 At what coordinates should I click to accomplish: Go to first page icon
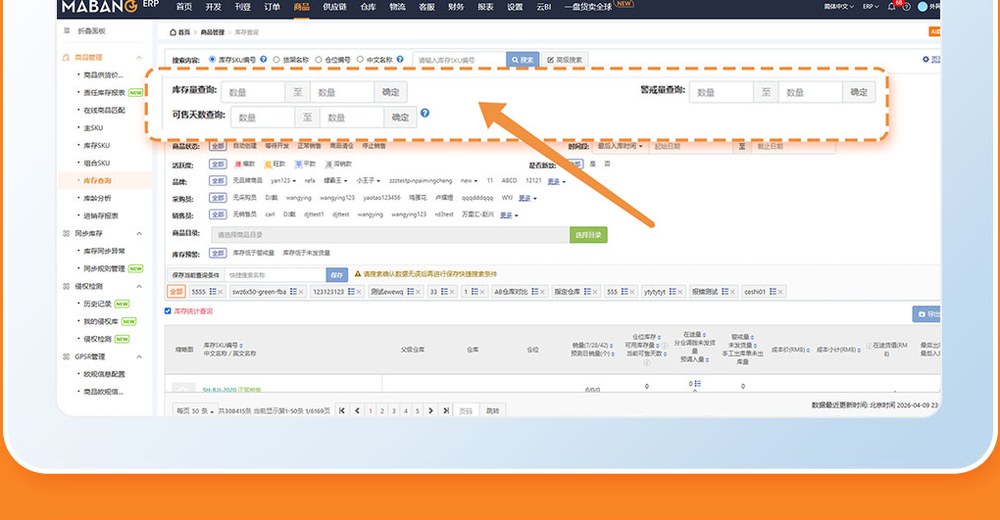pos(342,410)
